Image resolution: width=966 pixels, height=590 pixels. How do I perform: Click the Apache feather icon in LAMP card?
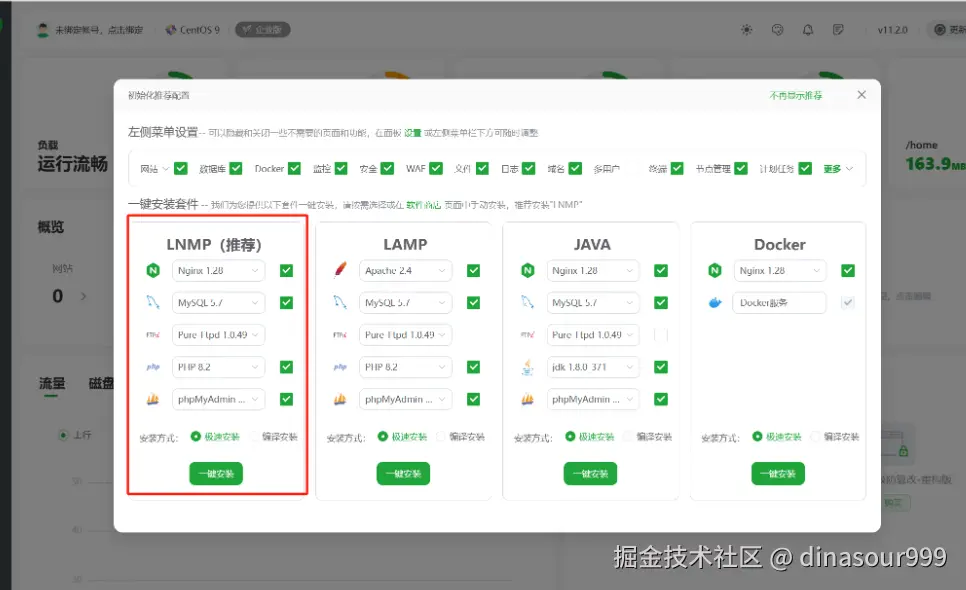coord(340,270)
